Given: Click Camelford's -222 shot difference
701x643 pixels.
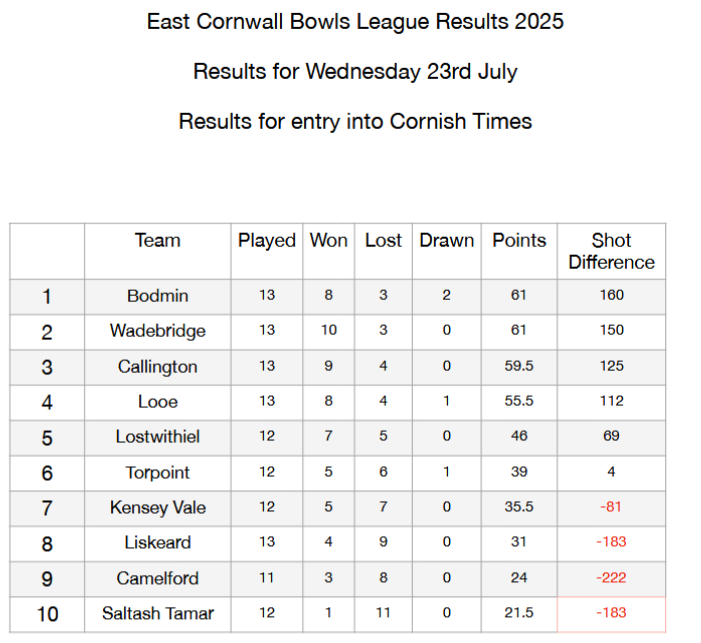Looking at the screenshot, I should point(611,579).
